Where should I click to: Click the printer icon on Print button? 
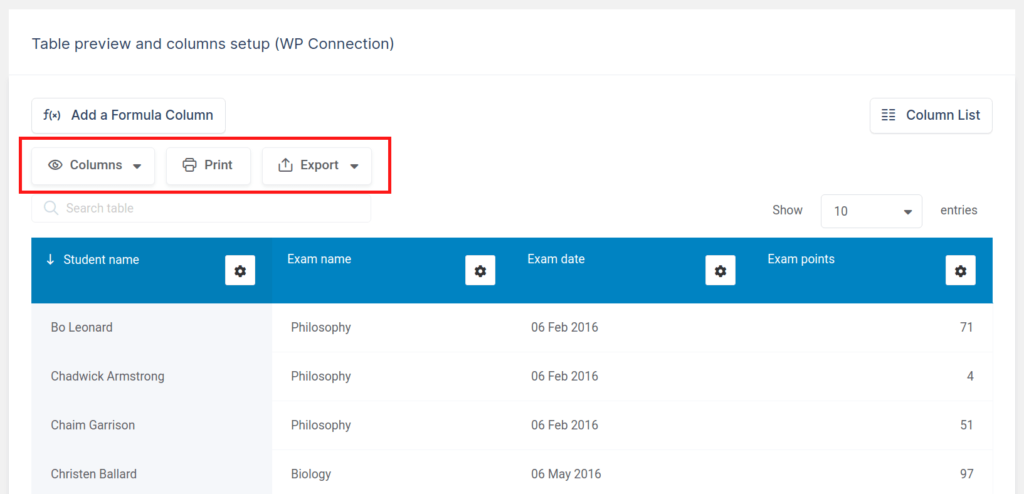[x=190, y=166]
